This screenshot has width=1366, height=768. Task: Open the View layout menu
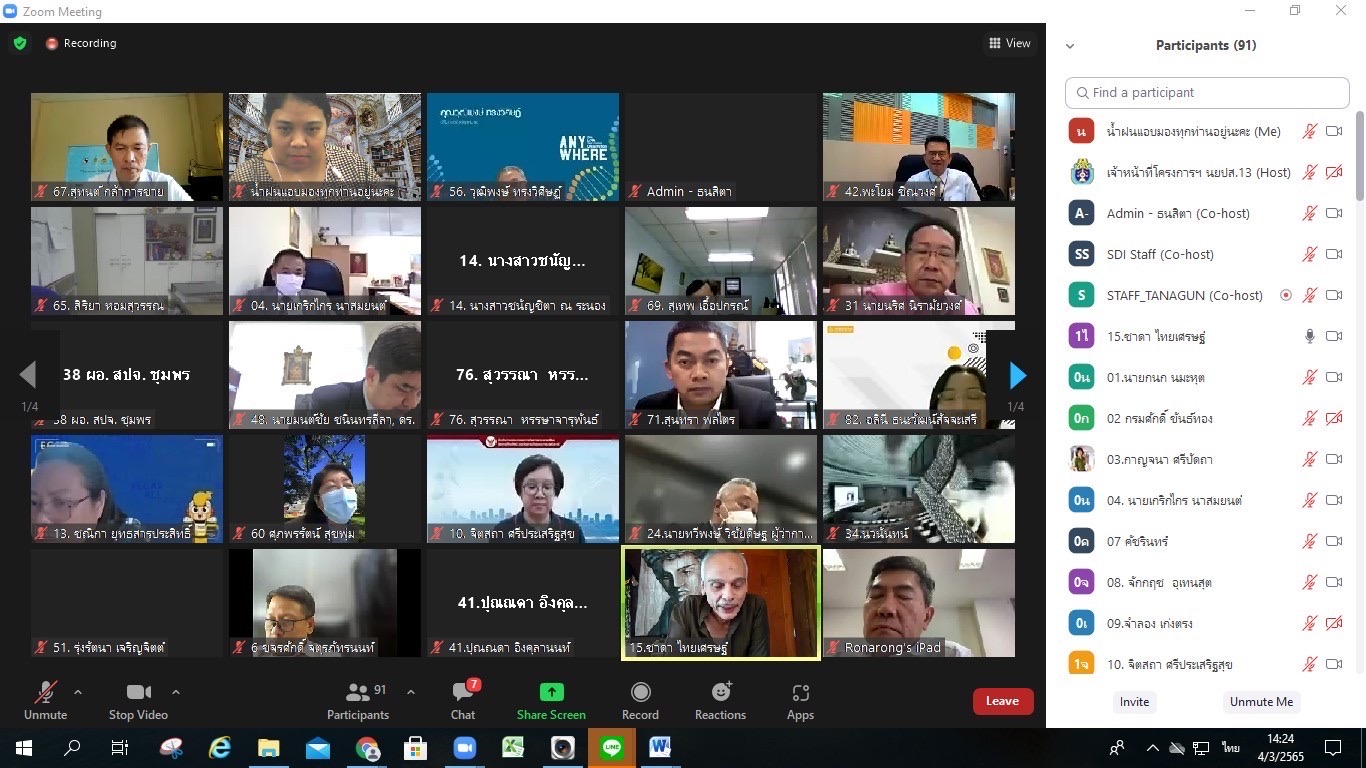click(1009, 43)
